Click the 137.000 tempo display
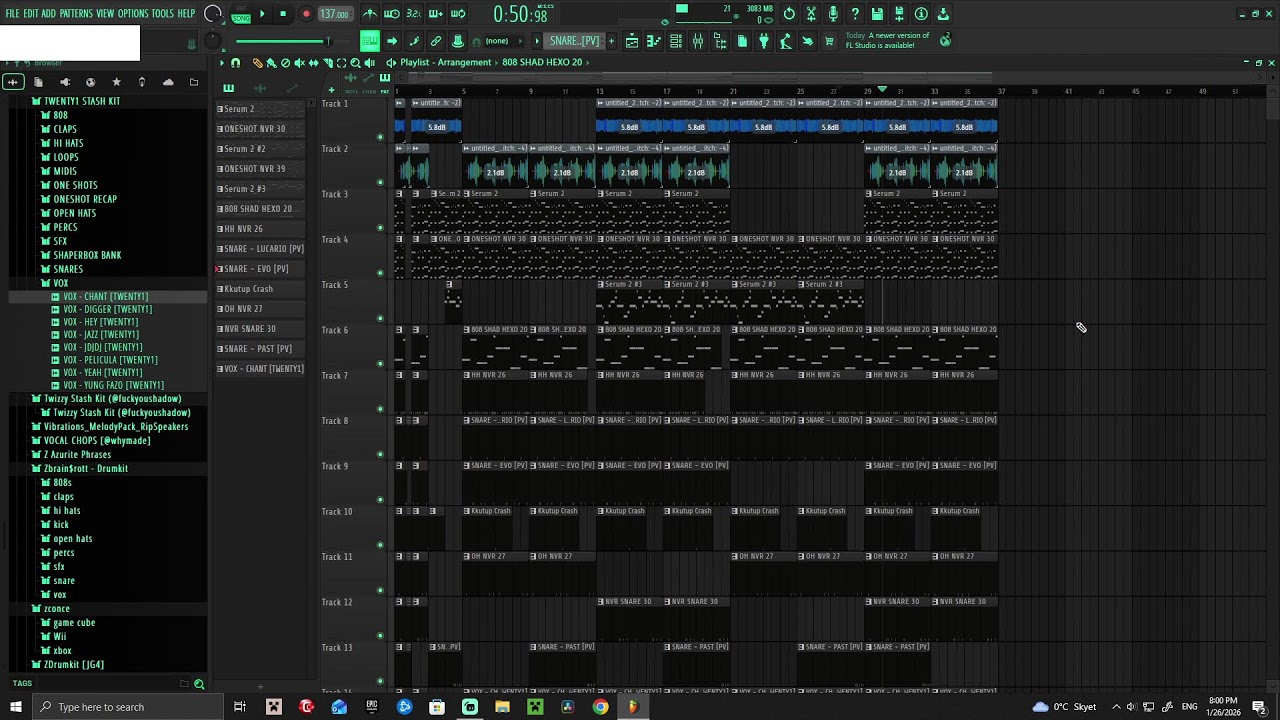 pos(334,14)
